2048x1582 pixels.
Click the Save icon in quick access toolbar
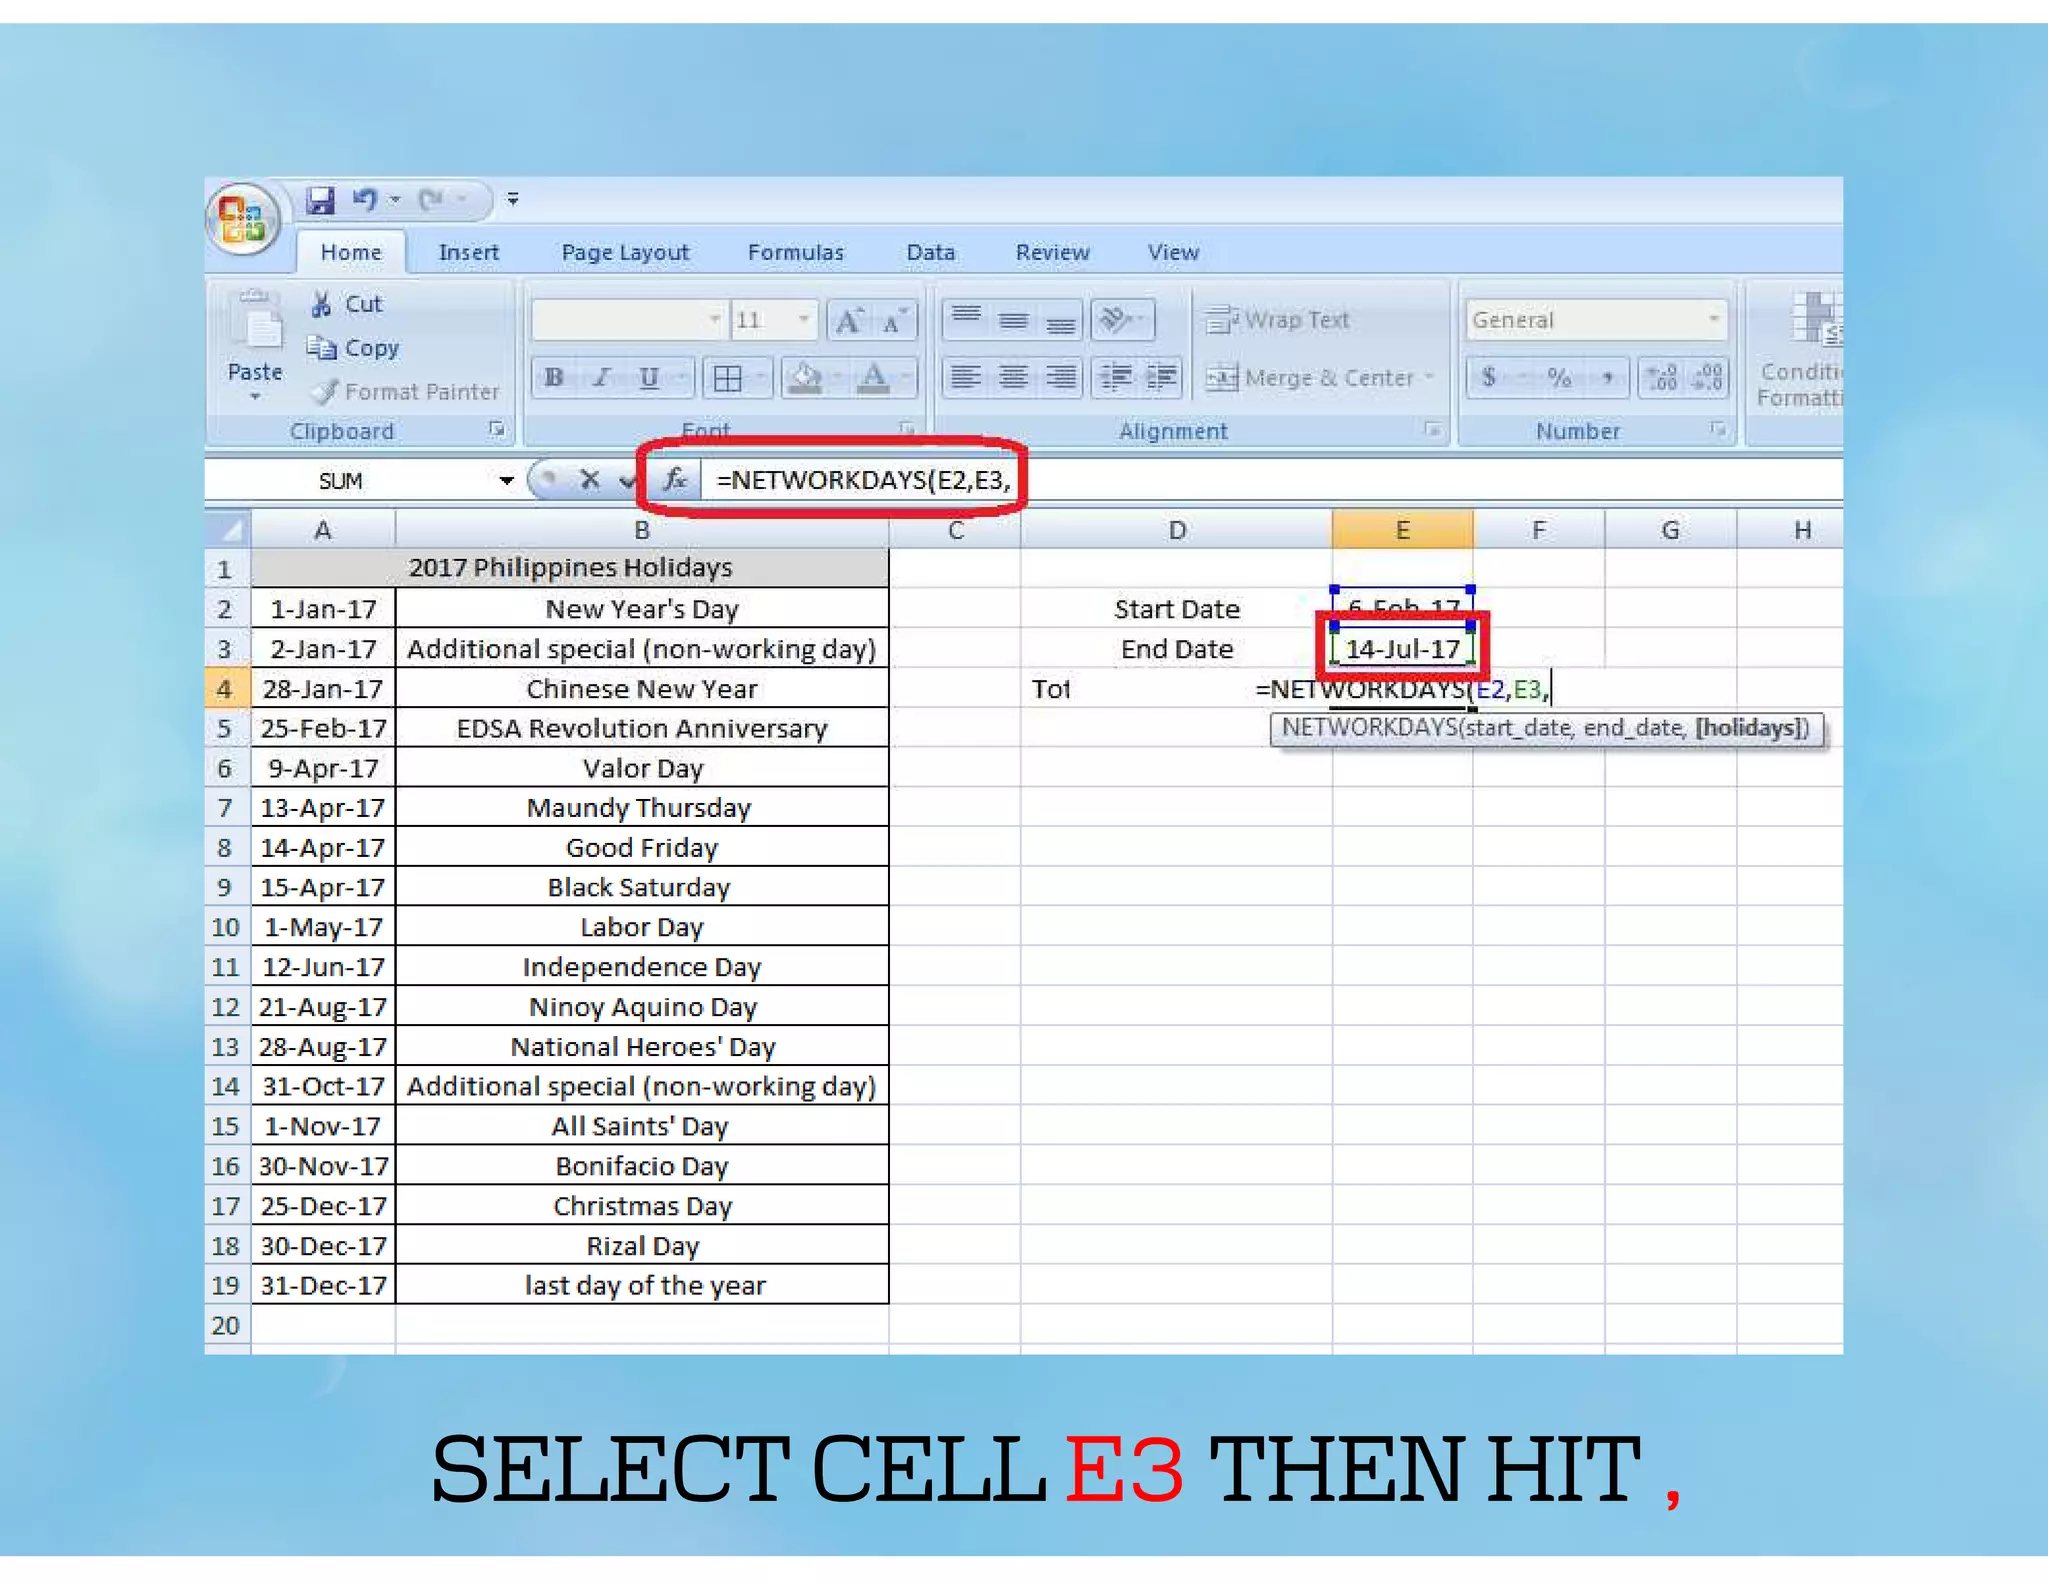(320, 200)
